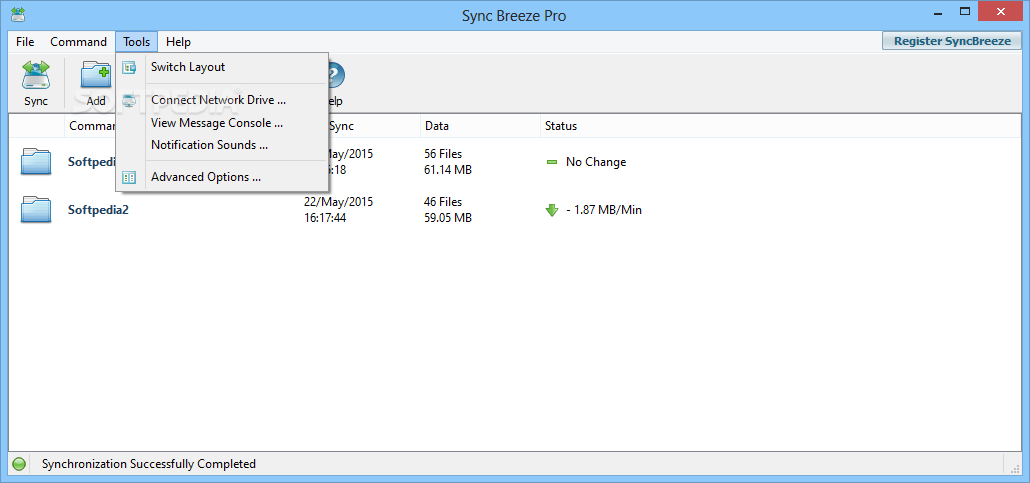Click the 61.14 MB data size
Image resolution: width=1030 pixels, height=483 pixels.
click(x=448, y=170)
